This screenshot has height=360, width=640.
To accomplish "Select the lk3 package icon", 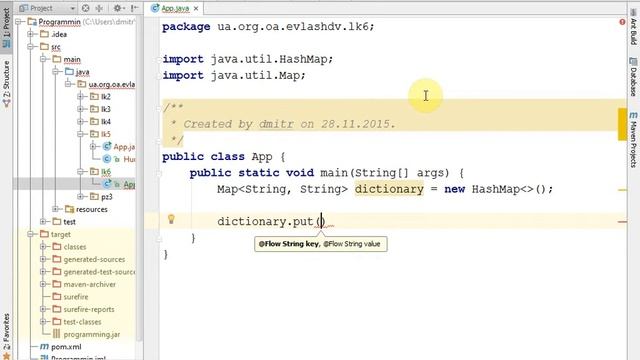I will point(95,109).
